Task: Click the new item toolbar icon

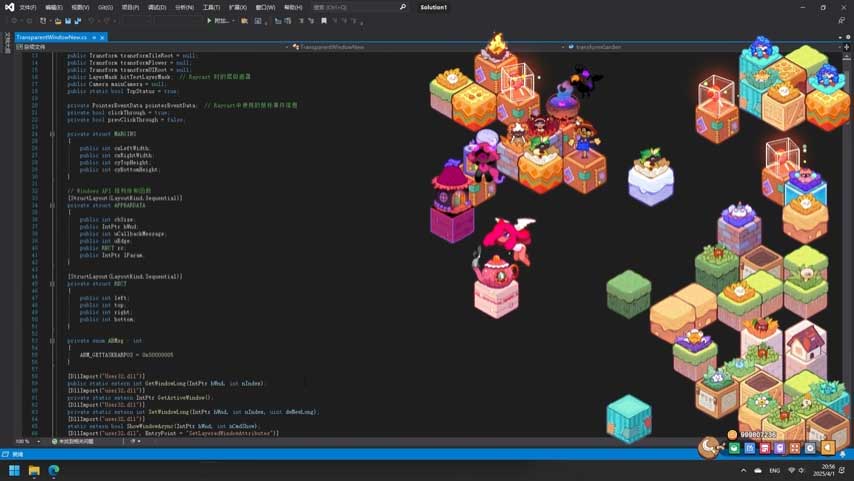Action: tap(44, 21)
